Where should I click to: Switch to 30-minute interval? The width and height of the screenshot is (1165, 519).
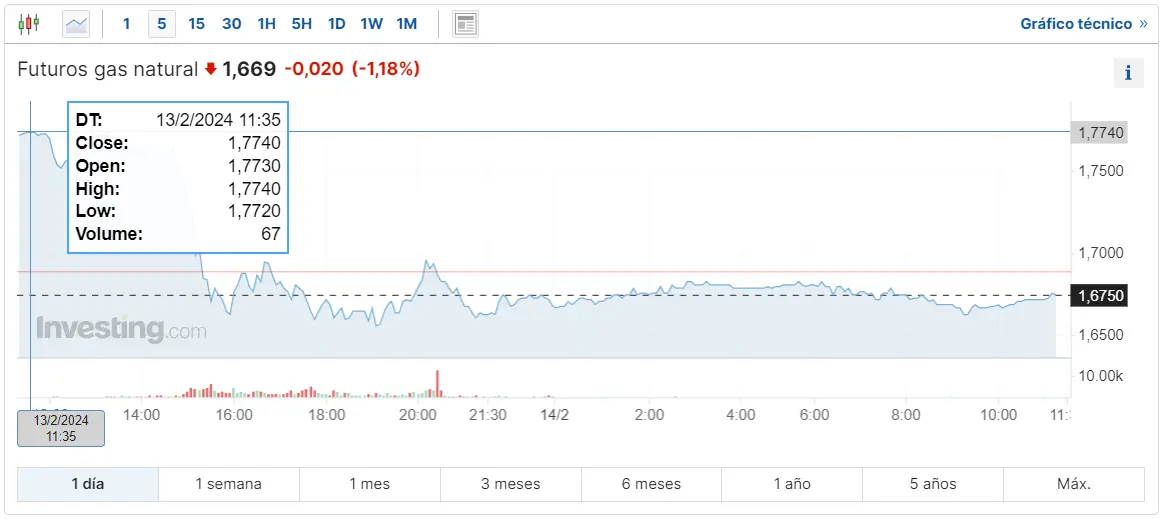pos(231,23)
